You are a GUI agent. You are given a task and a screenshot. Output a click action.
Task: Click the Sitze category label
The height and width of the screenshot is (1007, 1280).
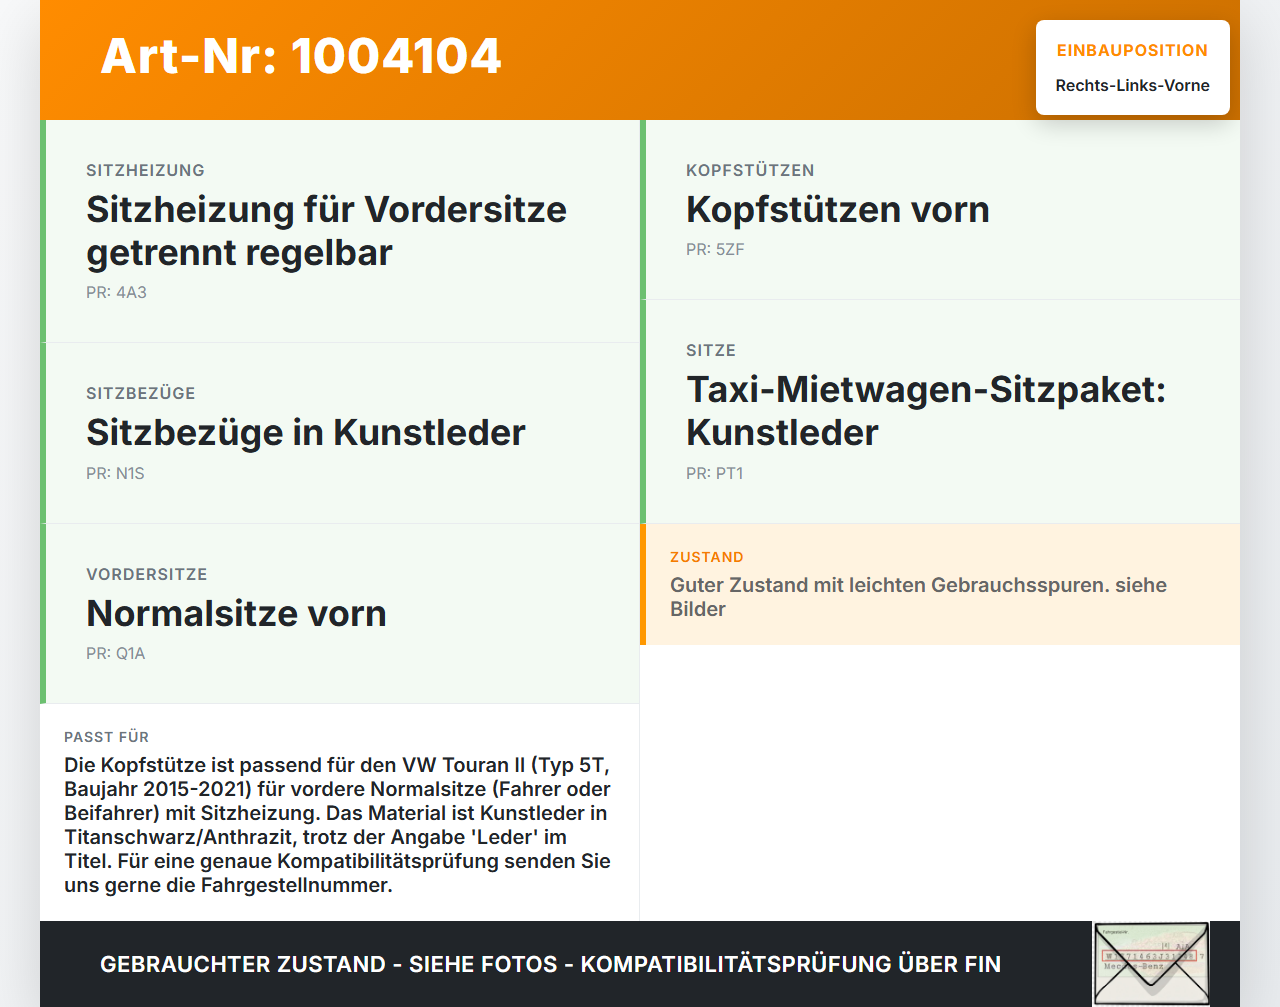[711, 350]
